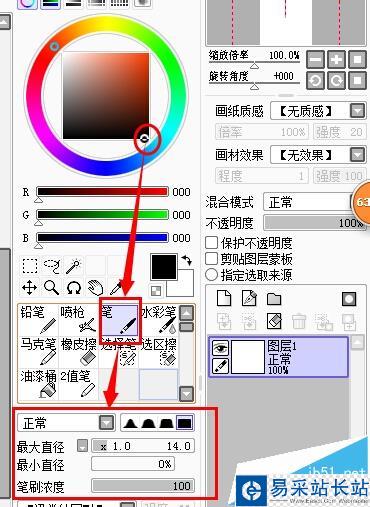Select the zoom magnifier tool
Screen dimensions: 370x507
[52, 287]
